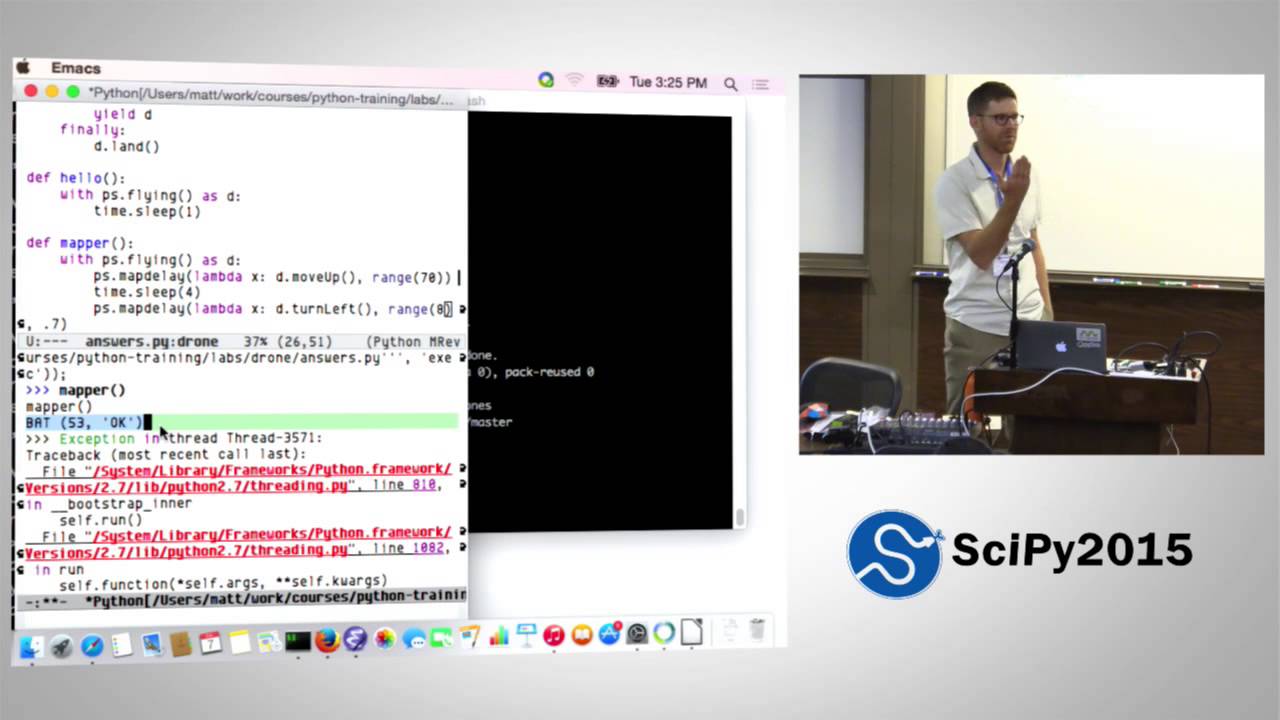Open Keynote podium icon in dock

coord(526,635)
